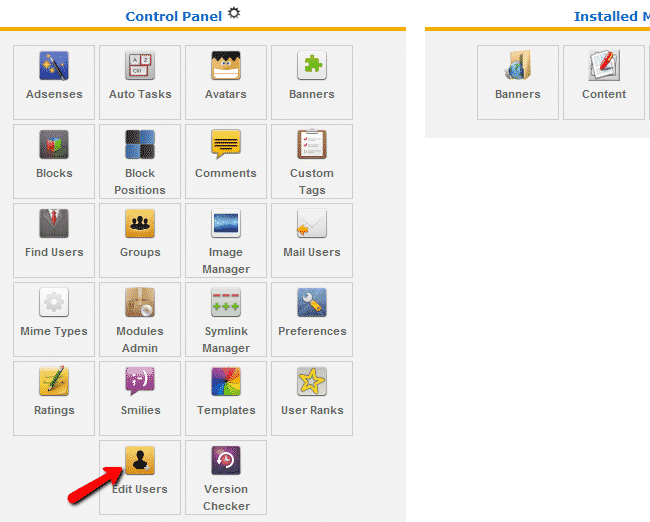Click the Mail Users icon
The height and width of the screenshot is (522, 650).
(312, 239)
